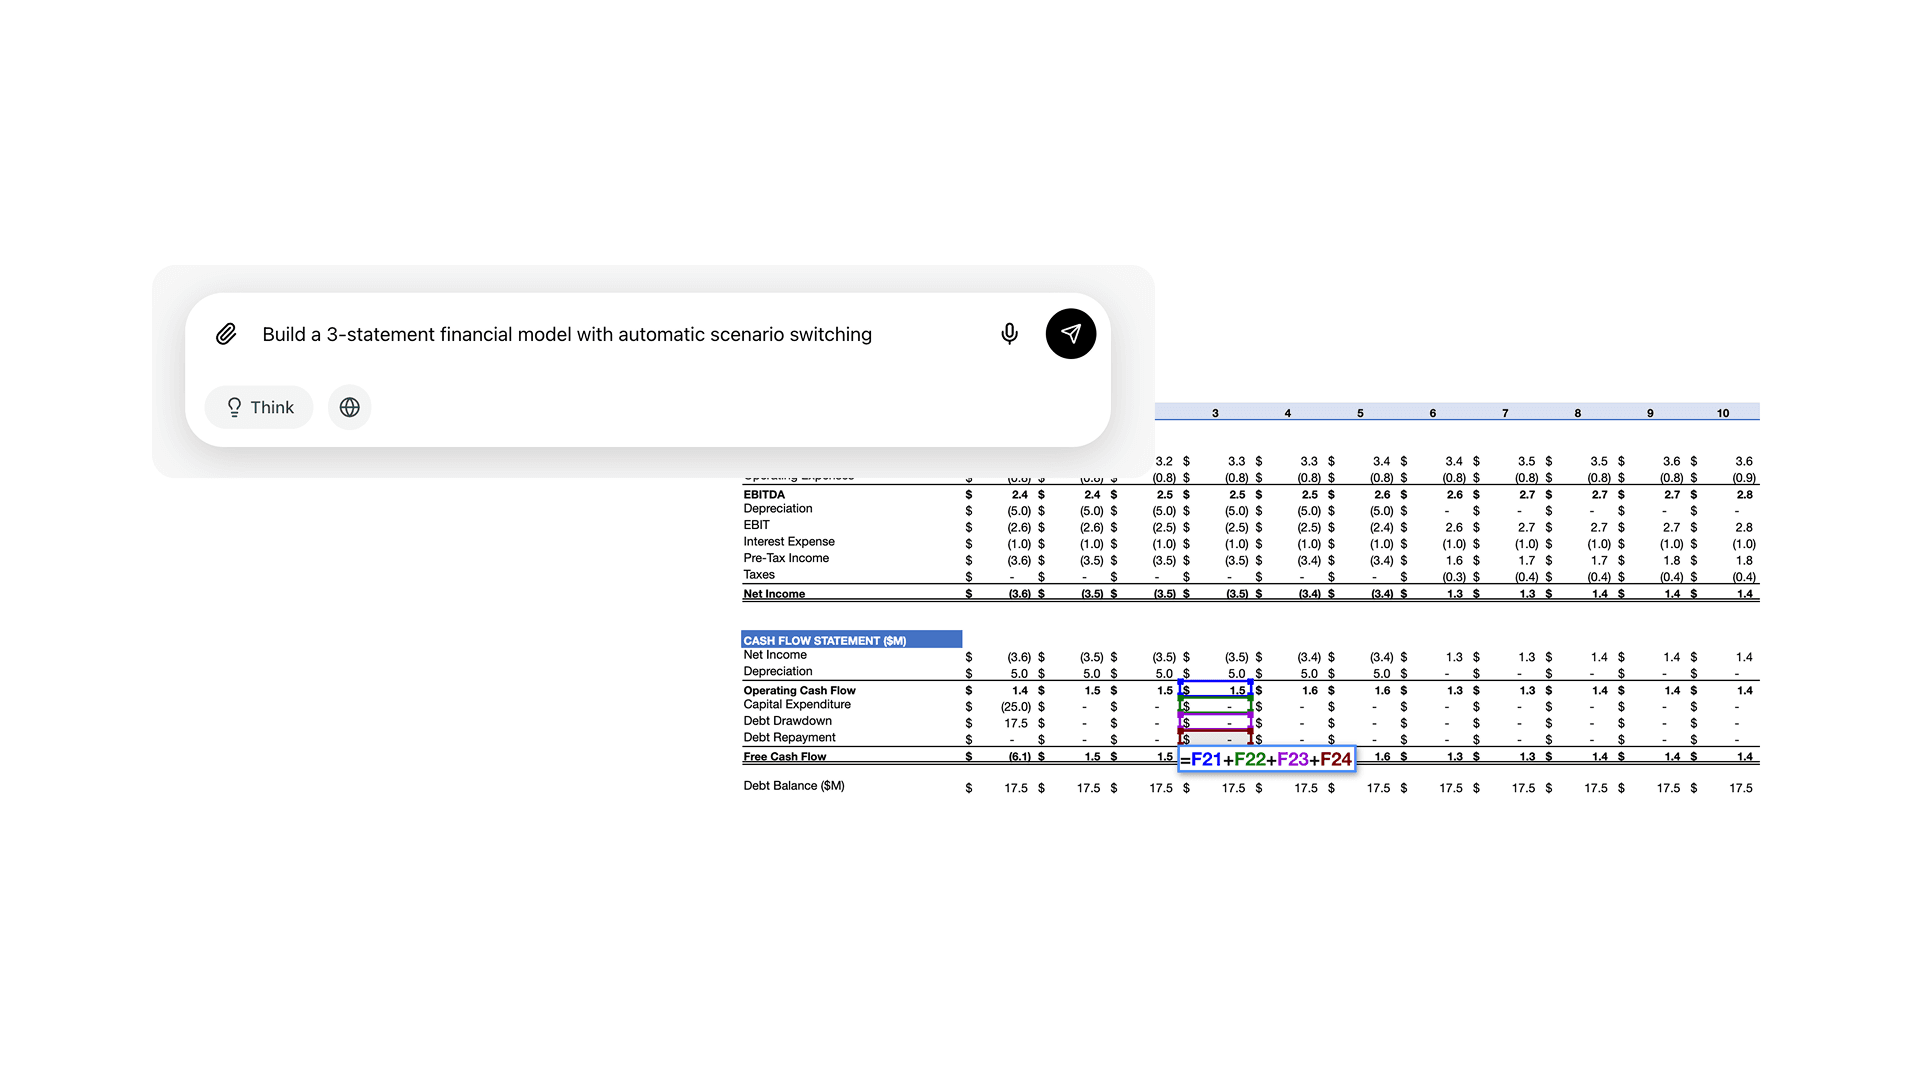The image size is (1920, 1080).
Task: Click the microphone voice input icon
Action: (1009, 334)
